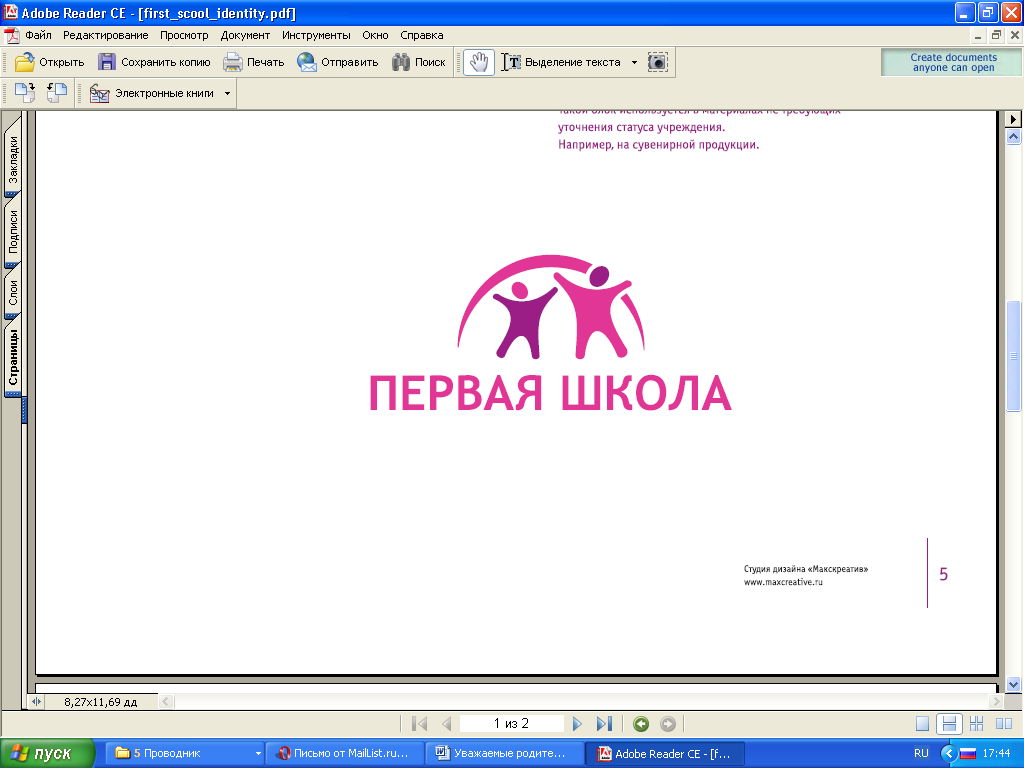Minimize the inner document window
The height and width of the screenshot is (768, 1024).
978,35
